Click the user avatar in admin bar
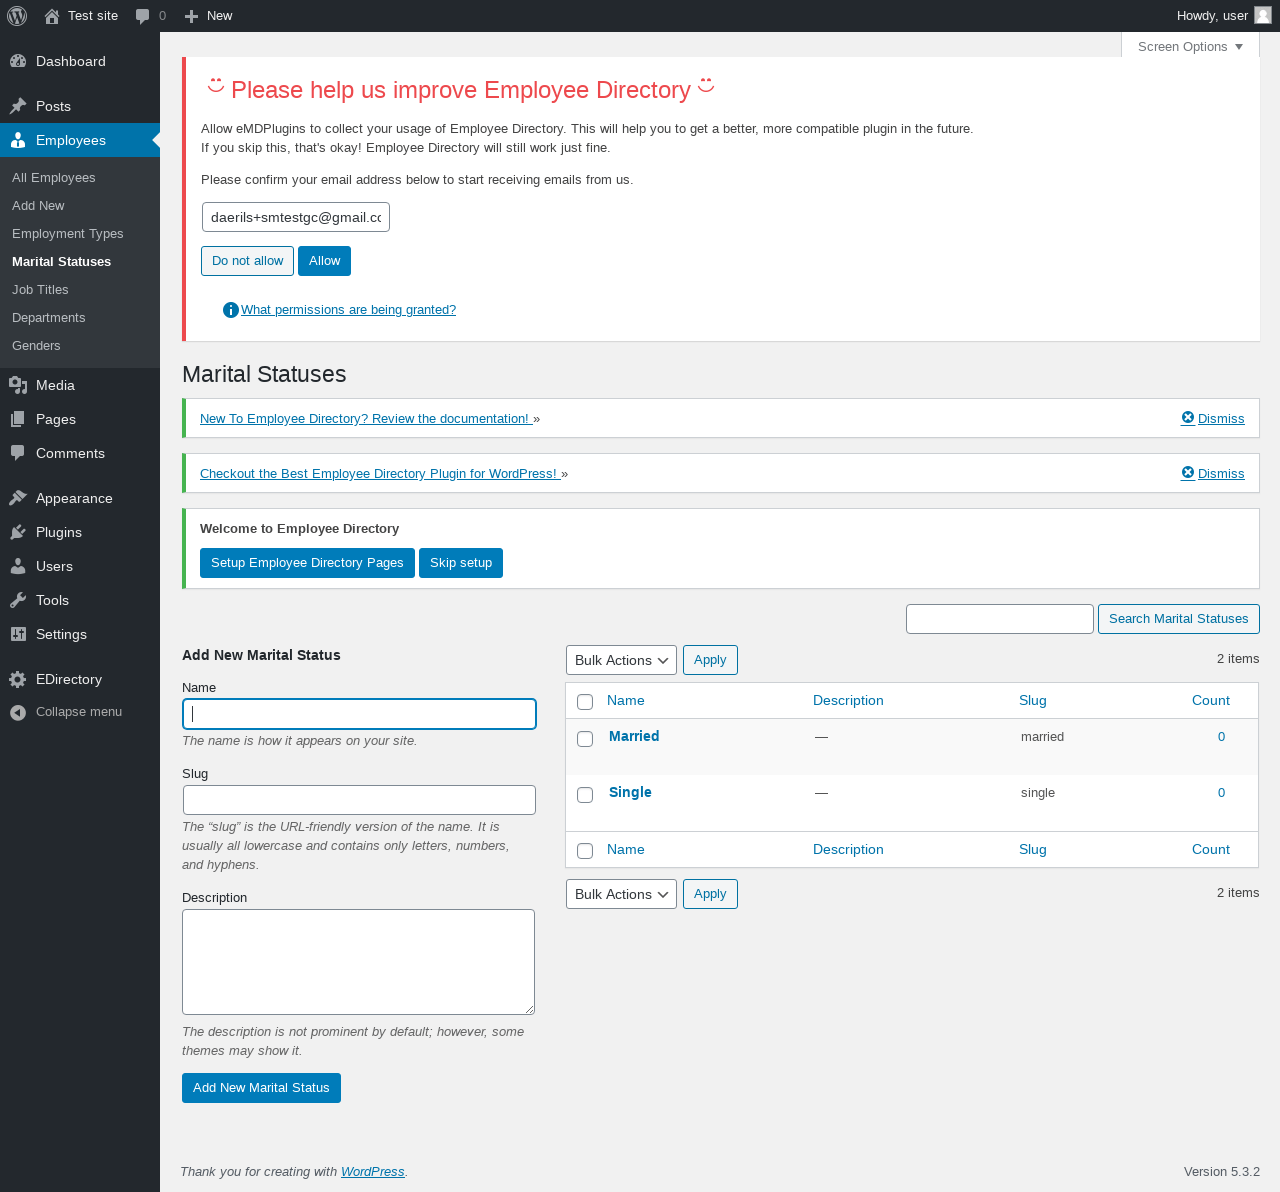1280x1192 pixels. pos(1263,15)
